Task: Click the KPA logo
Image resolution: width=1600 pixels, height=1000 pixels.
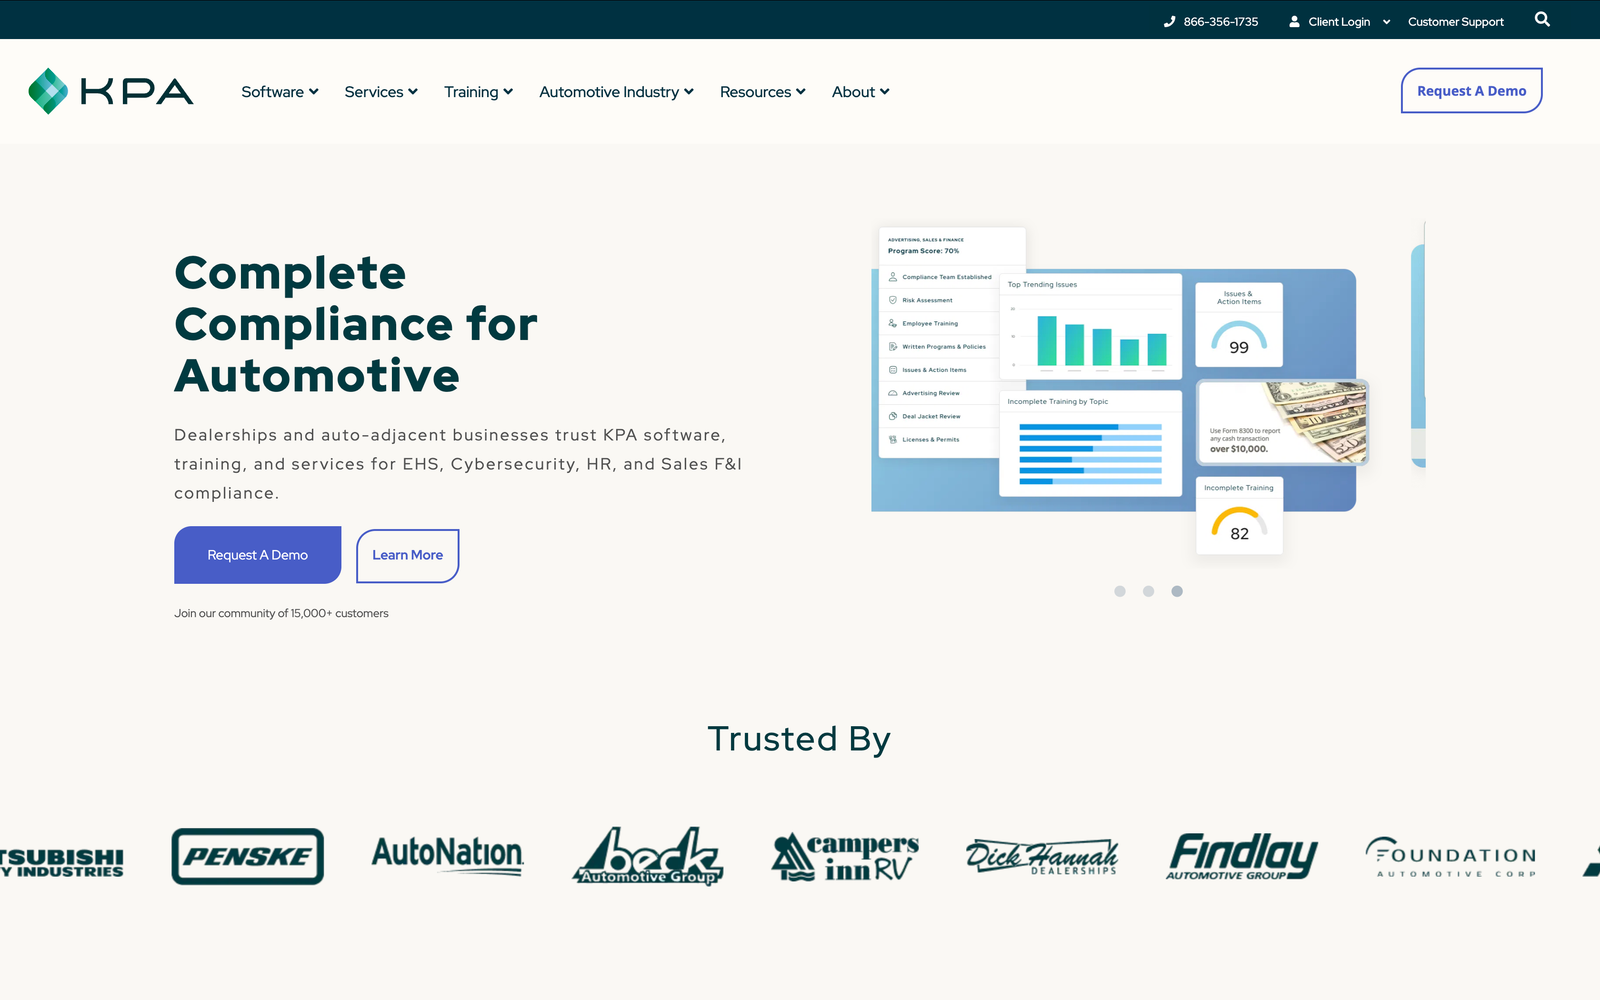Action: (x=111, y=91)
